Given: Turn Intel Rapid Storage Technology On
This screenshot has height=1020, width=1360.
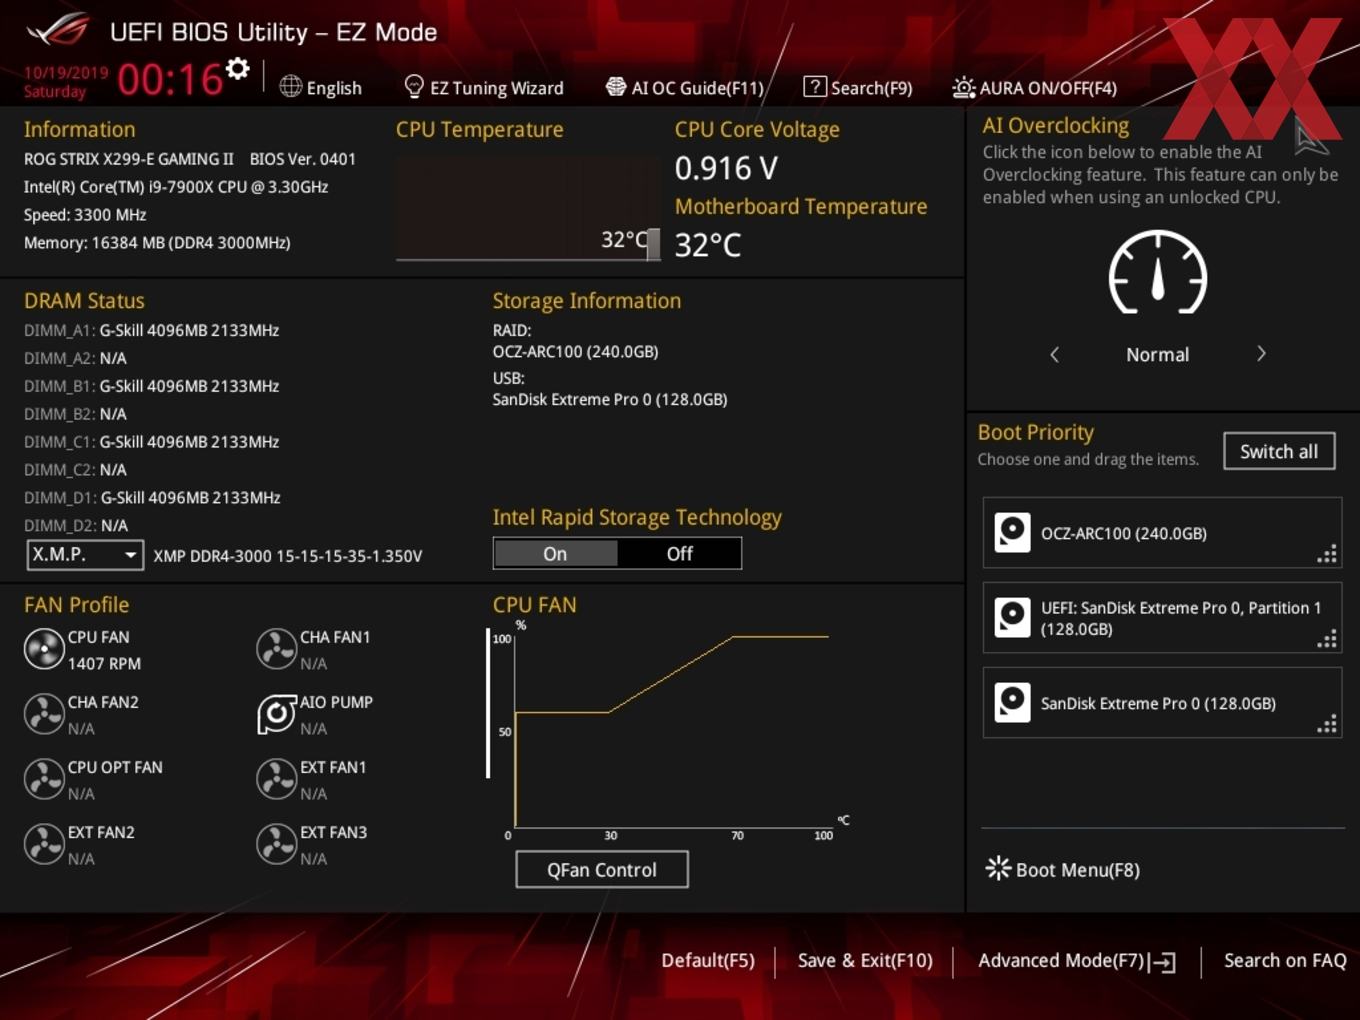Looking at the screenshot, I should [555, 553].
